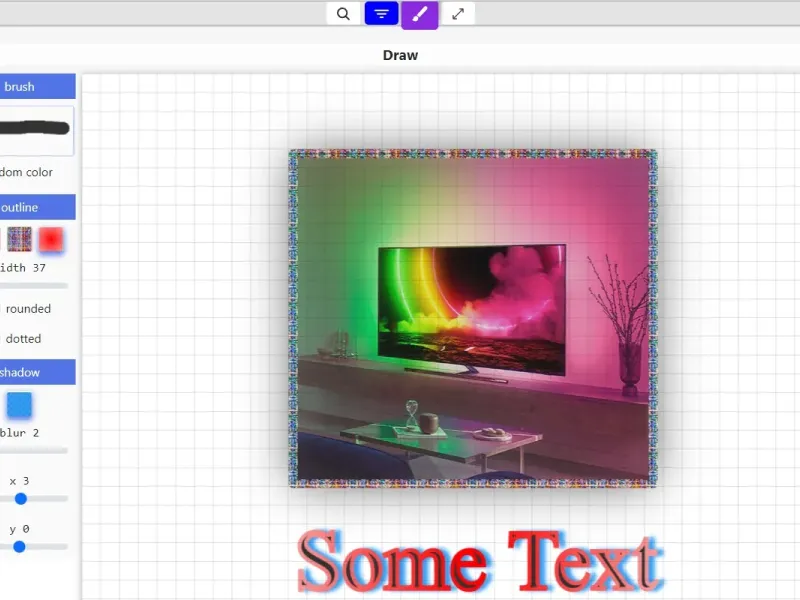Collapse the shadow section header

tap(38, 372)
